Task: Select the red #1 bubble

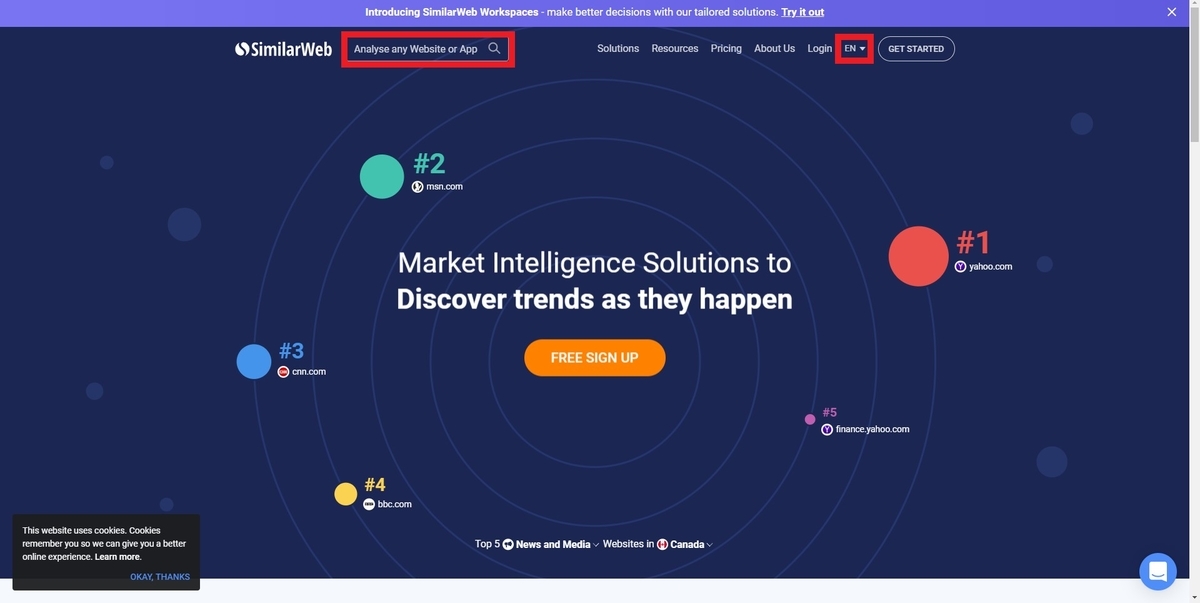Action: [x=918, y=256]
